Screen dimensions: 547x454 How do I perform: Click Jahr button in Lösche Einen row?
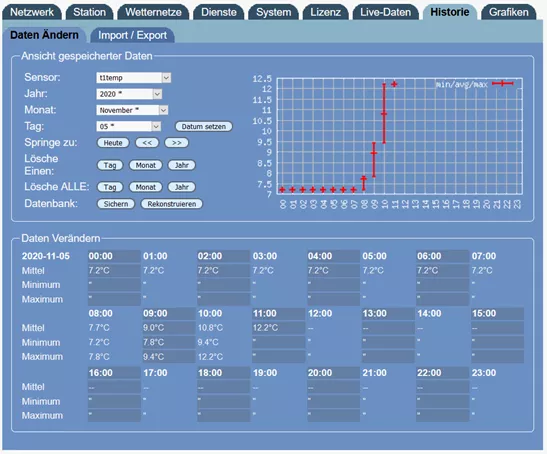point(182,165)
